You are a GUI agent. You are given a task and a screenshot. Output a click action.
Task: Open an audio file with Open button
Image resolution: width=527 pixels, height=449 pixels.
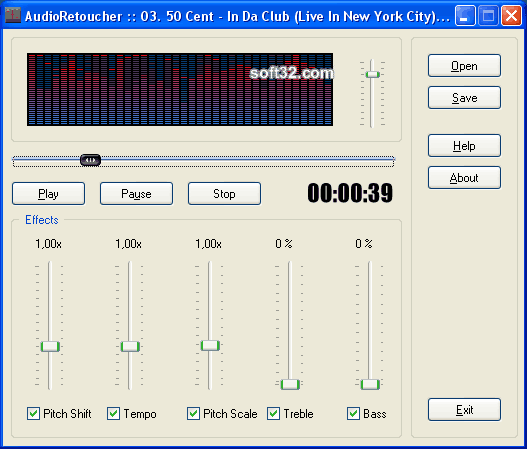coord(464,66)
